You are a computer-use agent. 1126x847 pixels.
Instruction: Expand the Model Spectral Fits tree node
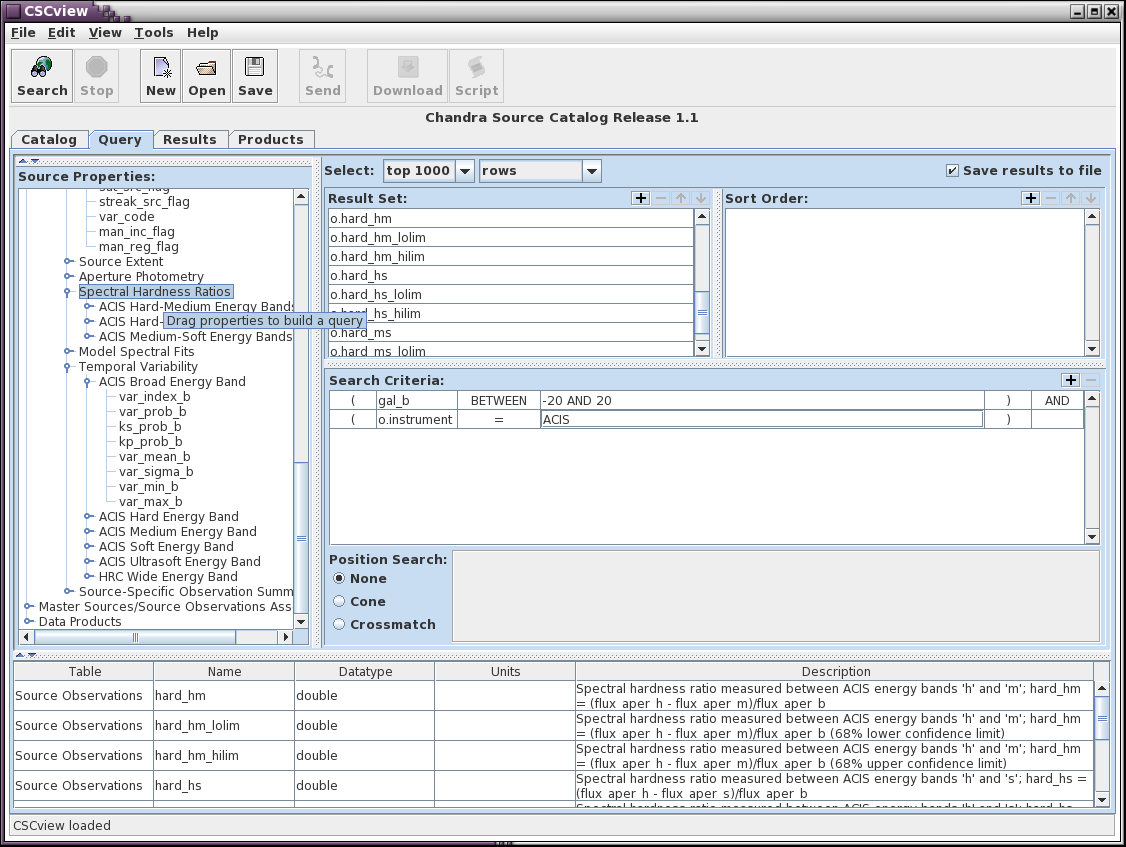pyautogui.click(x=69, y=352)
